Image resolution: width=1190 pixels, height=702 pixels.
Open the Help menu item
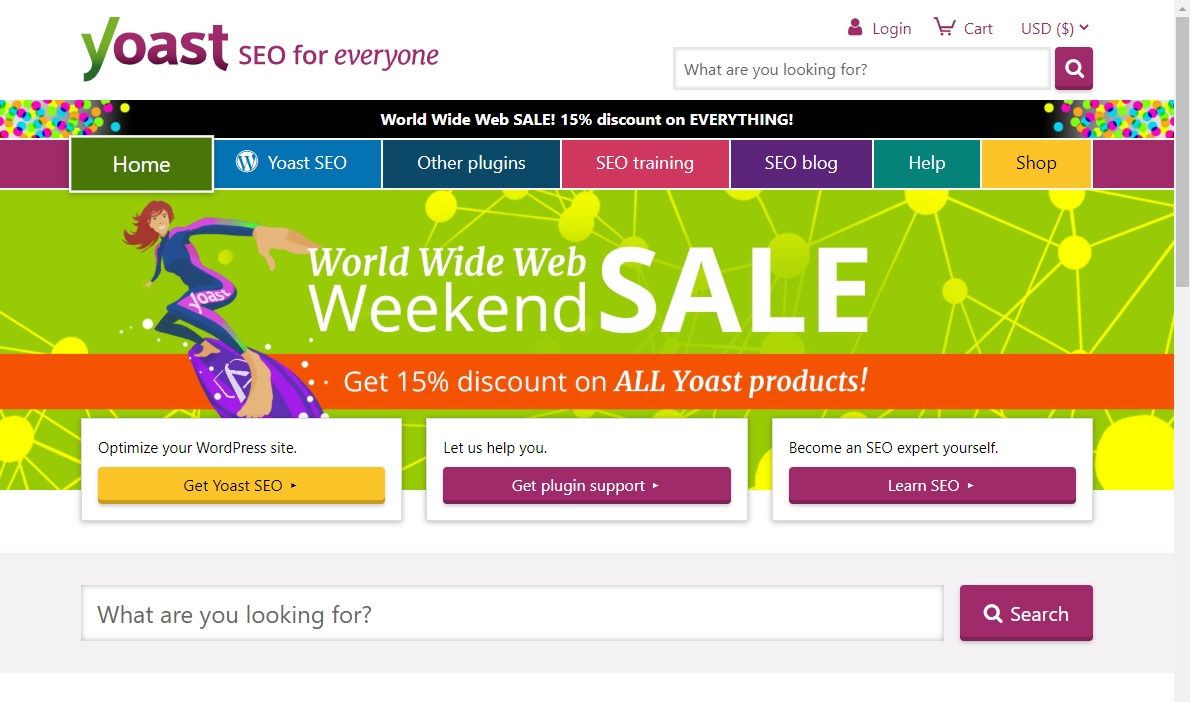point(927,163)
